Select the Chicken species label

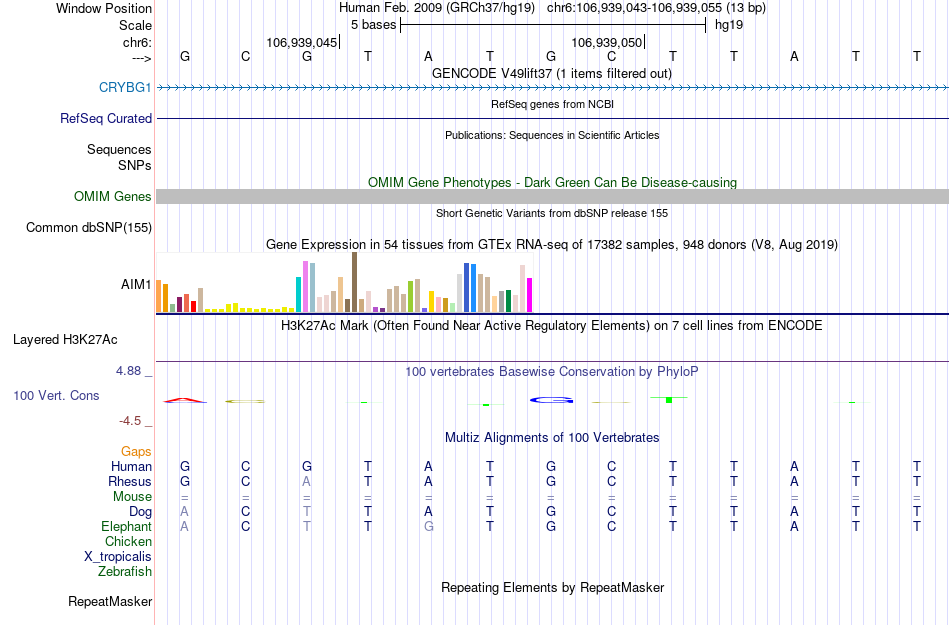point(128,541)
